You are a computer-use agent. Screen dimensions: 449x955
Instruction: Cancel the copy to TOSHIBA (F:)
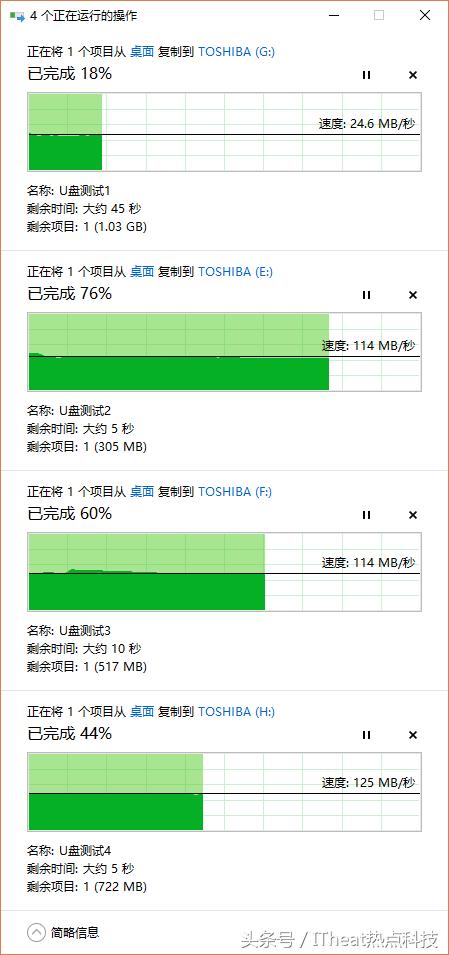pos(412,515)
